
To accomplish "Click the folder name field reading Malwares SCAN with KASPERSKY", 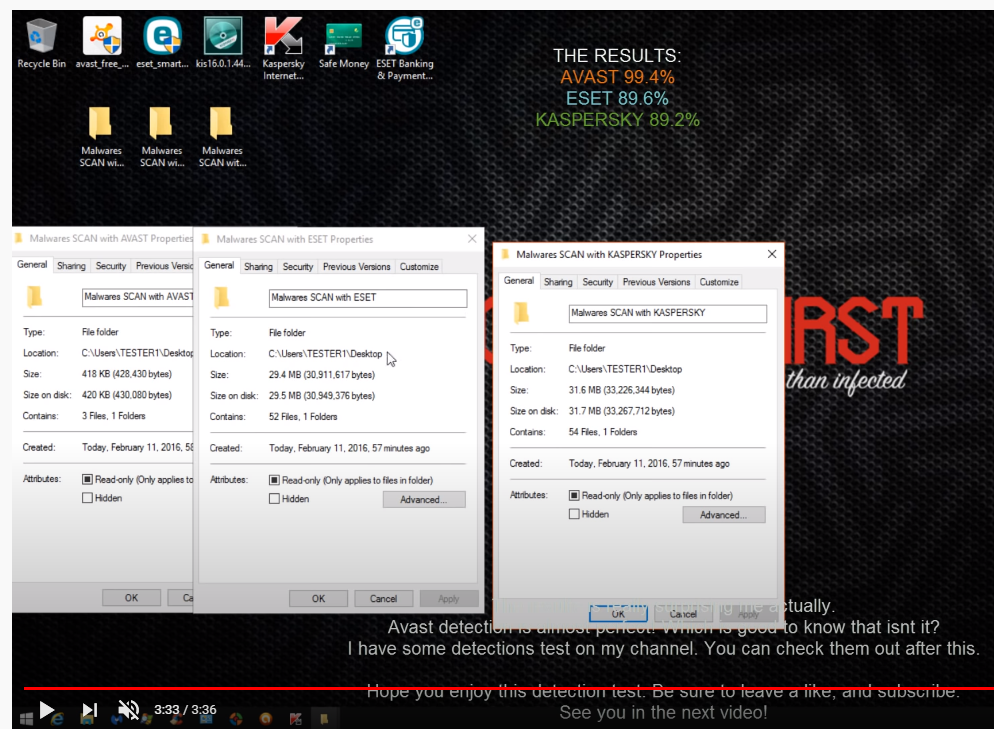I will 668,313.
